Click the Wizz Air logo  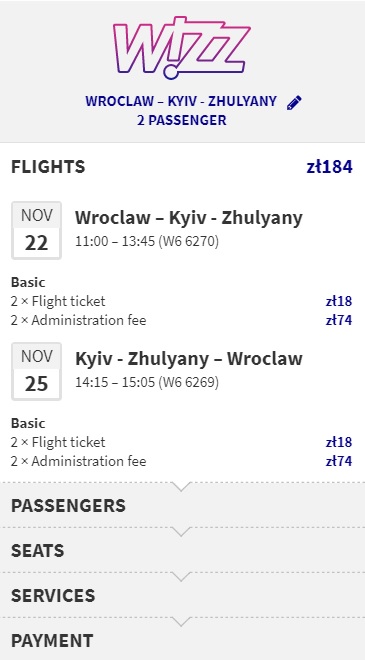click(182, 48)
